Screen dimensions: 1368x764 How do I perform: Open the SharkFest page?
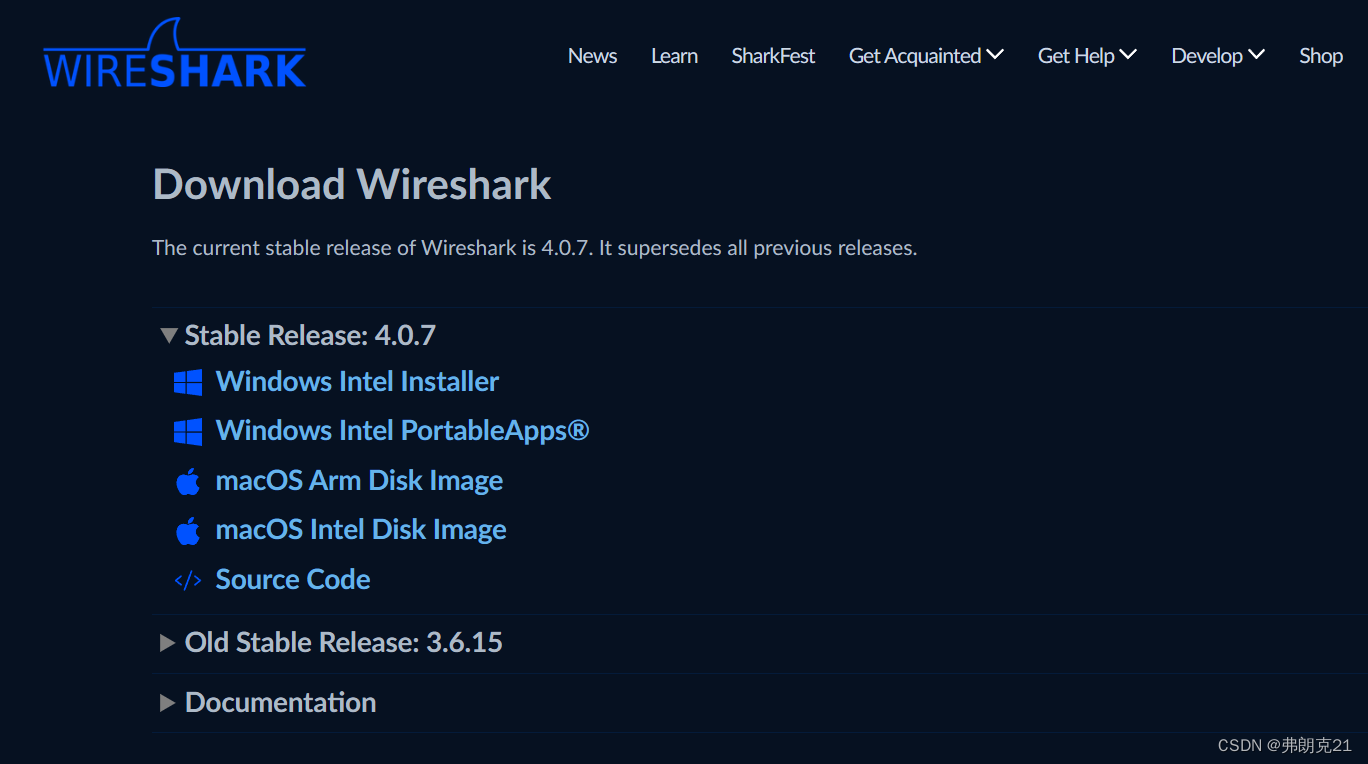(x=773, y=56)
